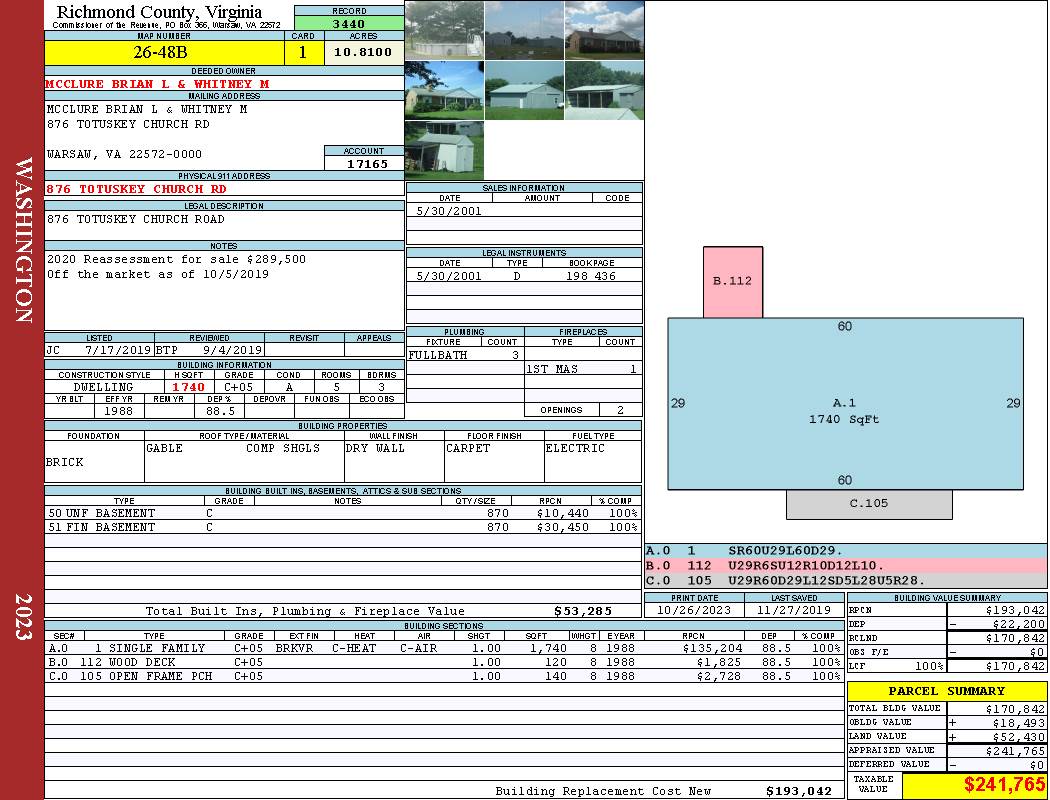Select the green record number 3440

point(348,22)
